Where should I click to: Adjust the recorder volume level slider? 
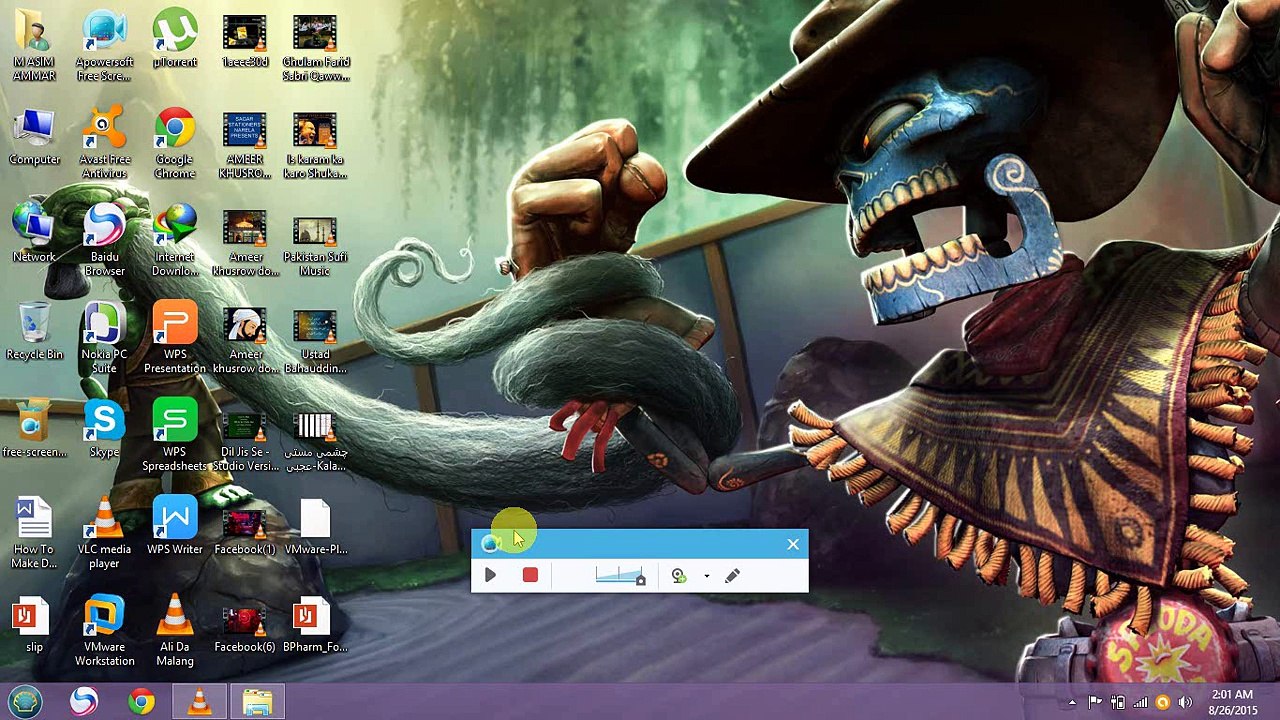coord(620,575)
